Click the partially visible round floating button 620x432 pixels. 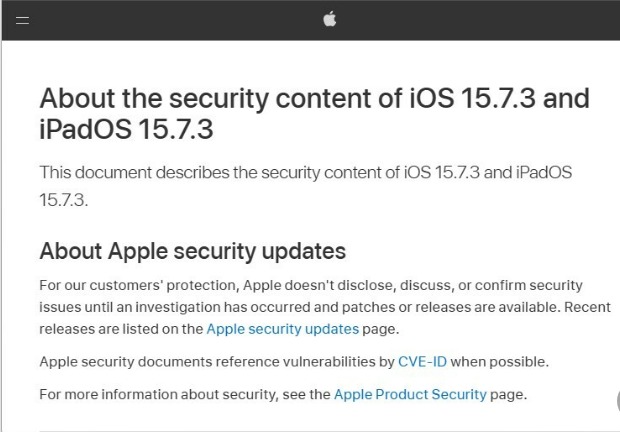615,401
